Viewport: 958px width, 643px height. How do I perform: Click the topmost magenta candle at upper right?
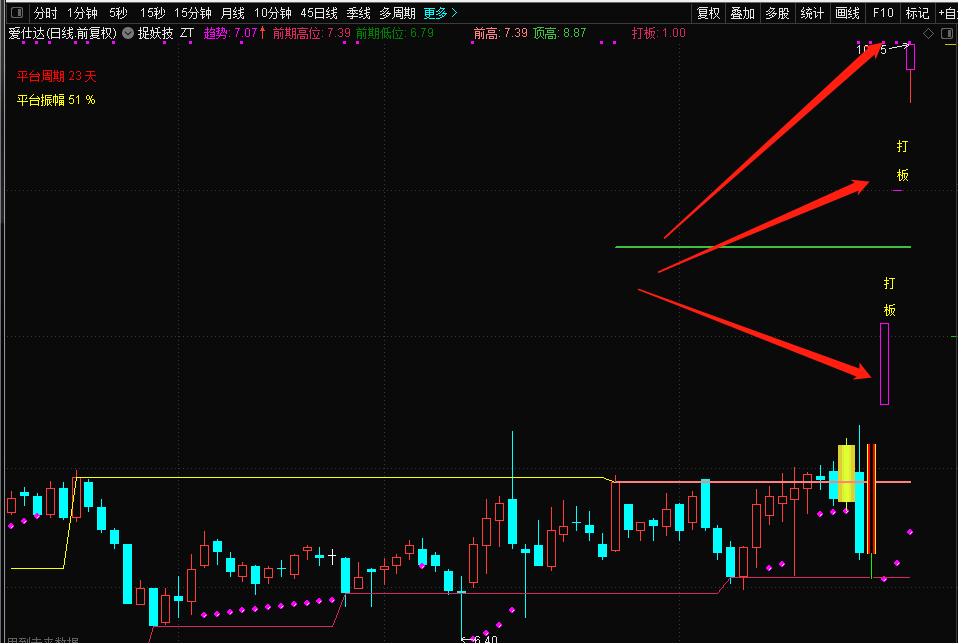(910, 57)
